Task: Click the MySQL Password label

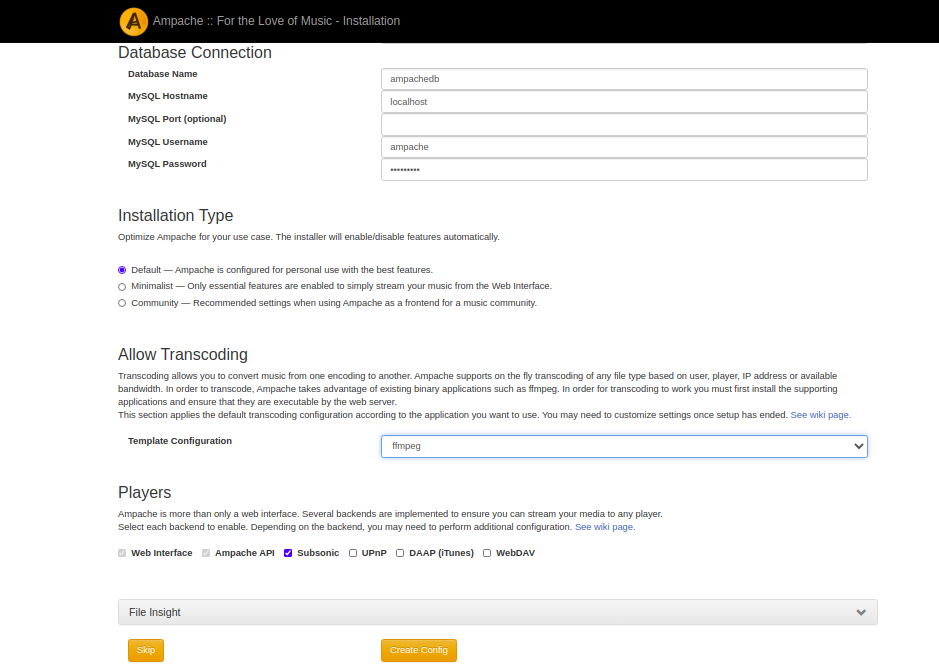Action: 167,164
